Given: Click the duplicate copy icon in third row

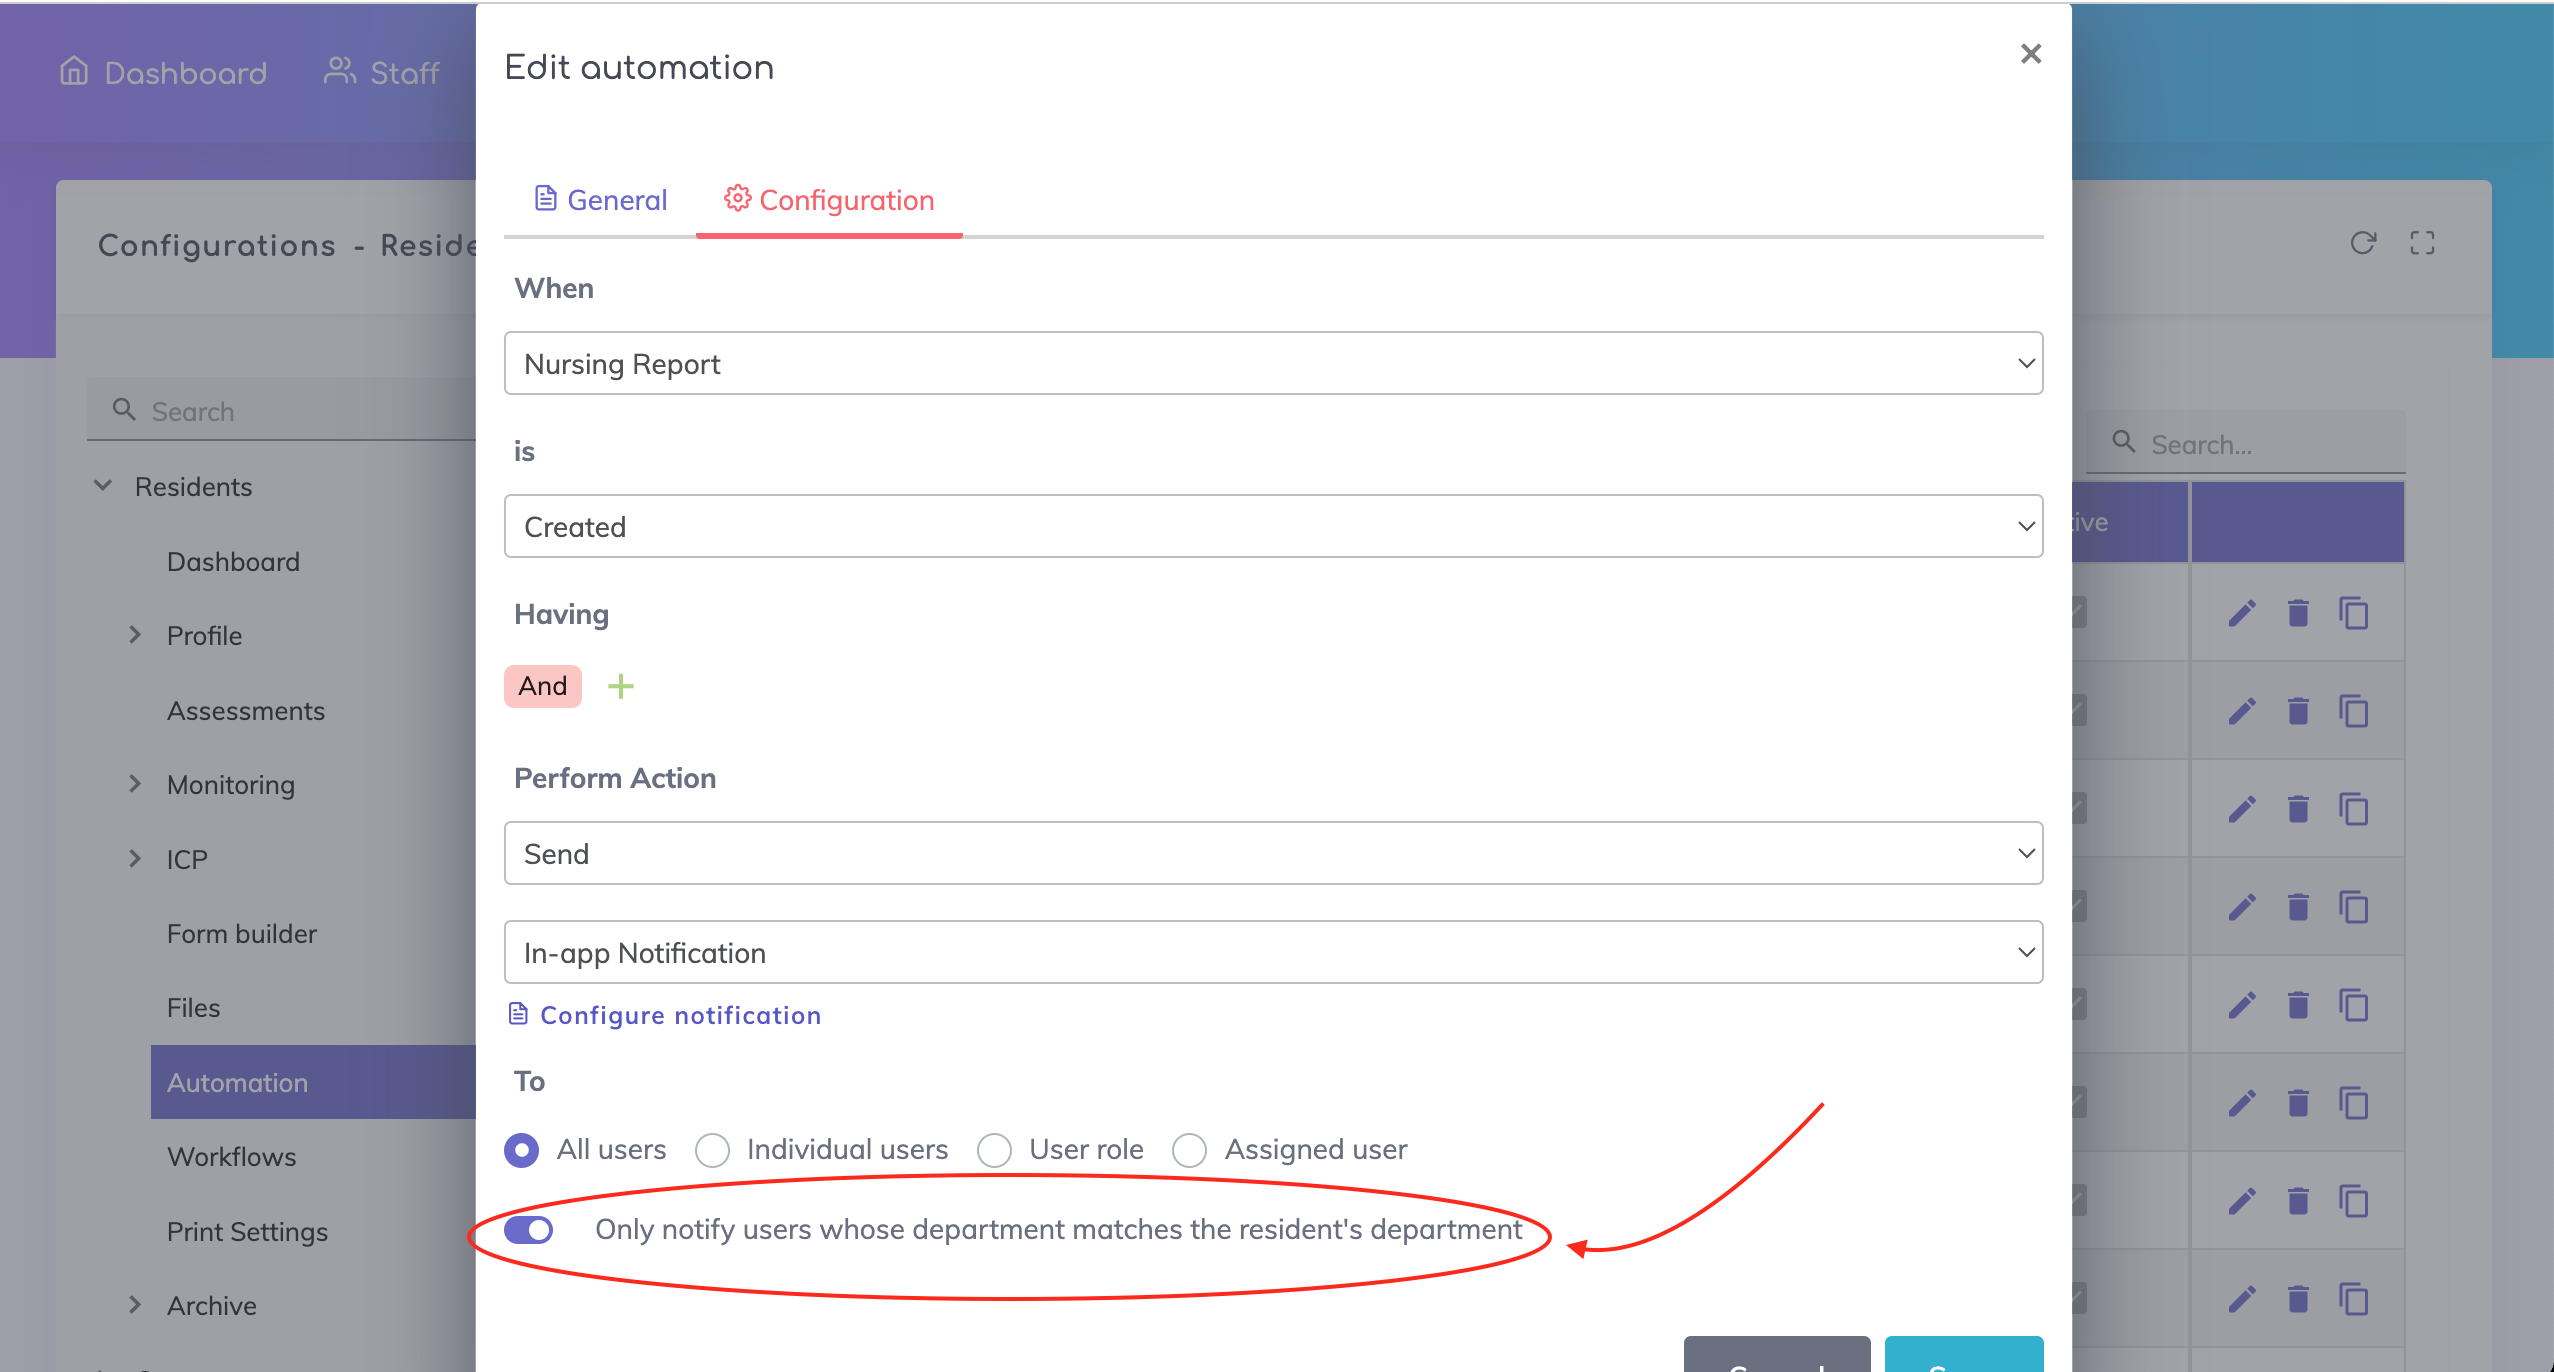Looking at the screenshot, I should click(x=2354, y=809).
